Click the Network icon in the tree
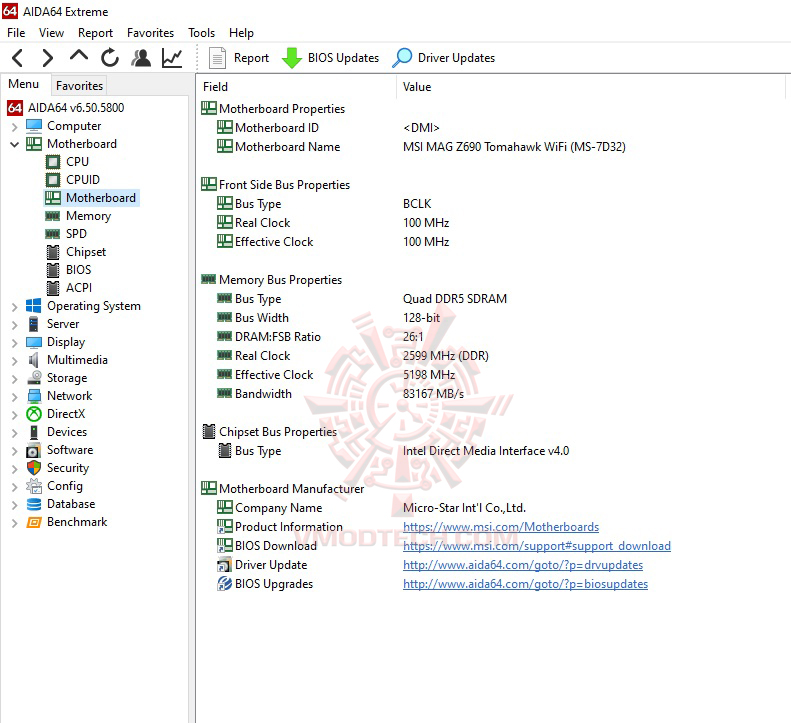Viewport: 791px width, 723px height. (34, 396)
